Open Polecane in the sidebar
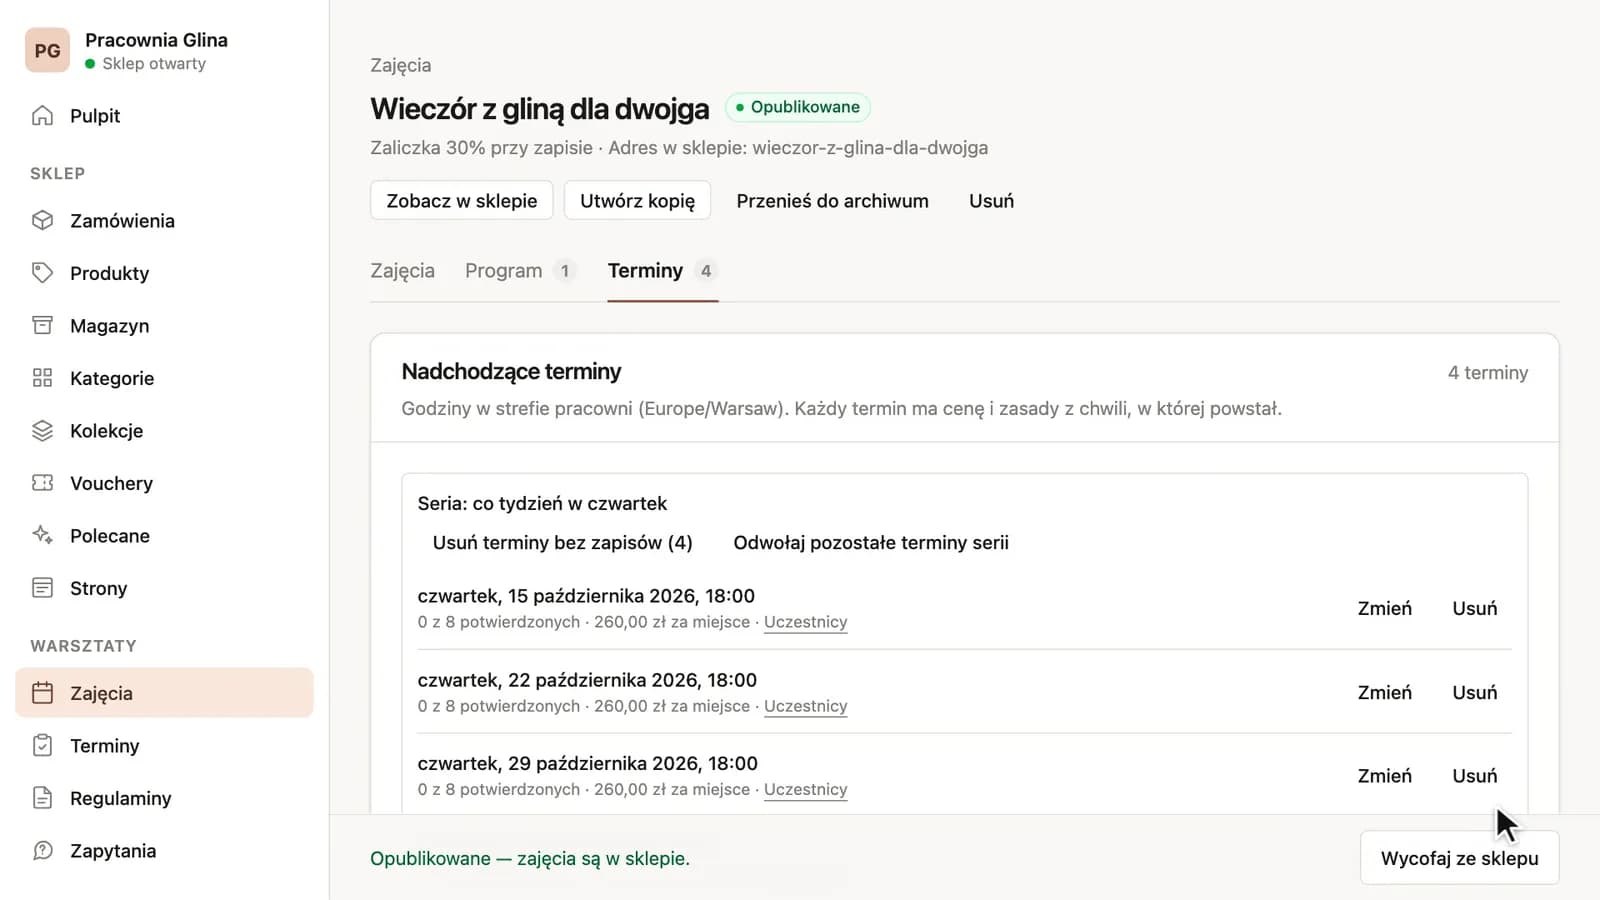This screenshot has width=1600, height=900. pos(164,536)
